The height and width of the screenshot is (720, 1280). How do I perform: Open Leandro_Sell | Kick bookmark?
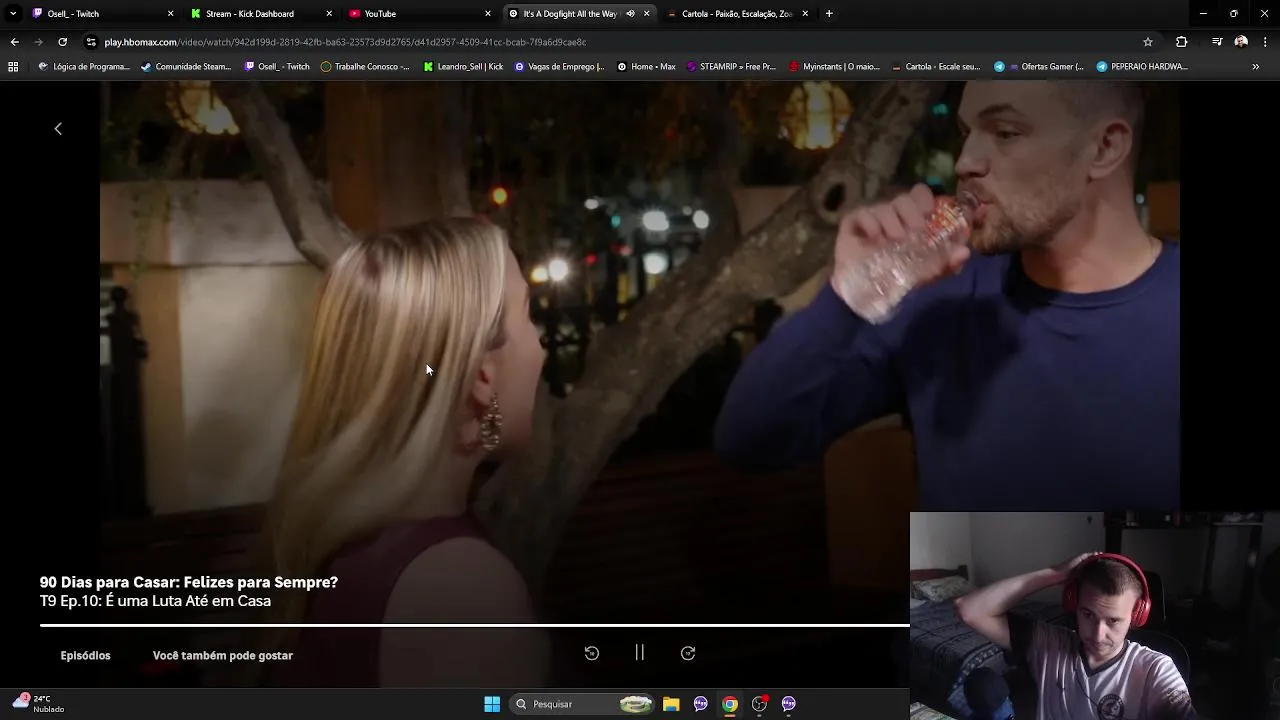[463, 67]
